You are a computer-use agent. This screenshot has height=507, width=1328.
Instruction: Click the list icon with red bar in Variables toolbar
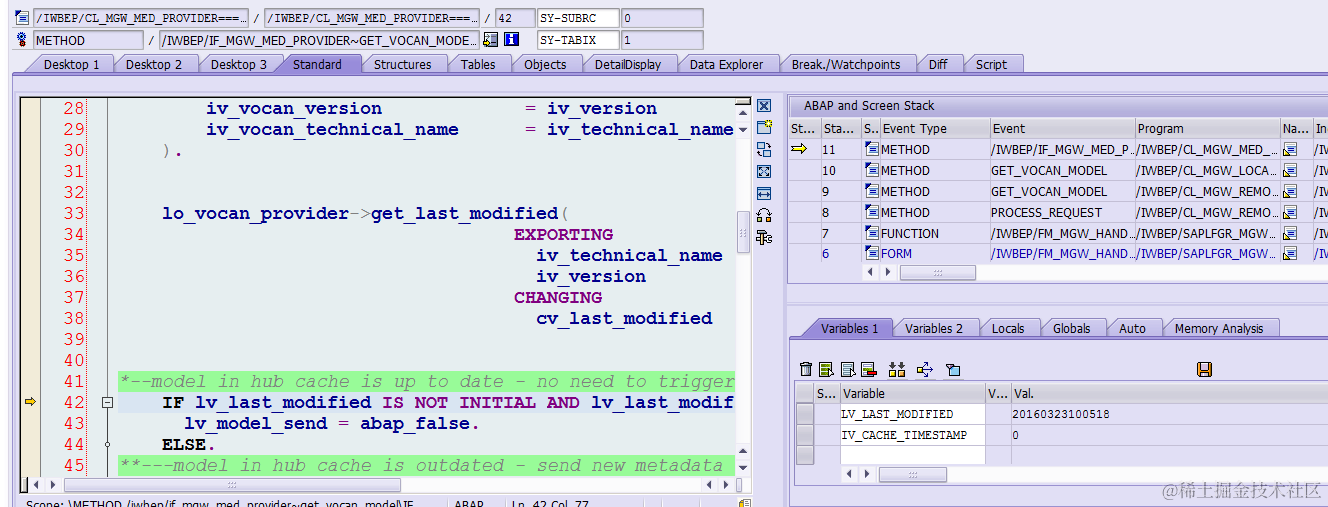[868, 370]
